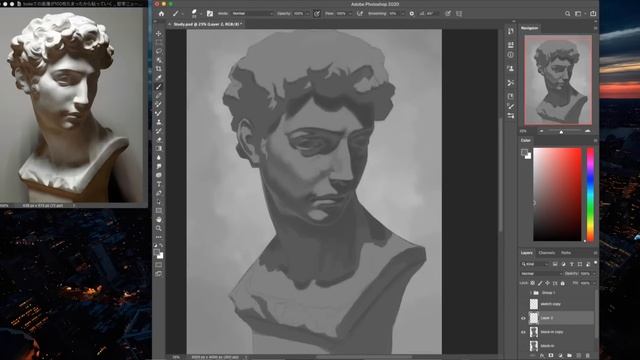The height and width of the screenshot is (360, 640).
Task: Select the Navigator panel tab
Action: pyautogui.click(x=529, y=28)
